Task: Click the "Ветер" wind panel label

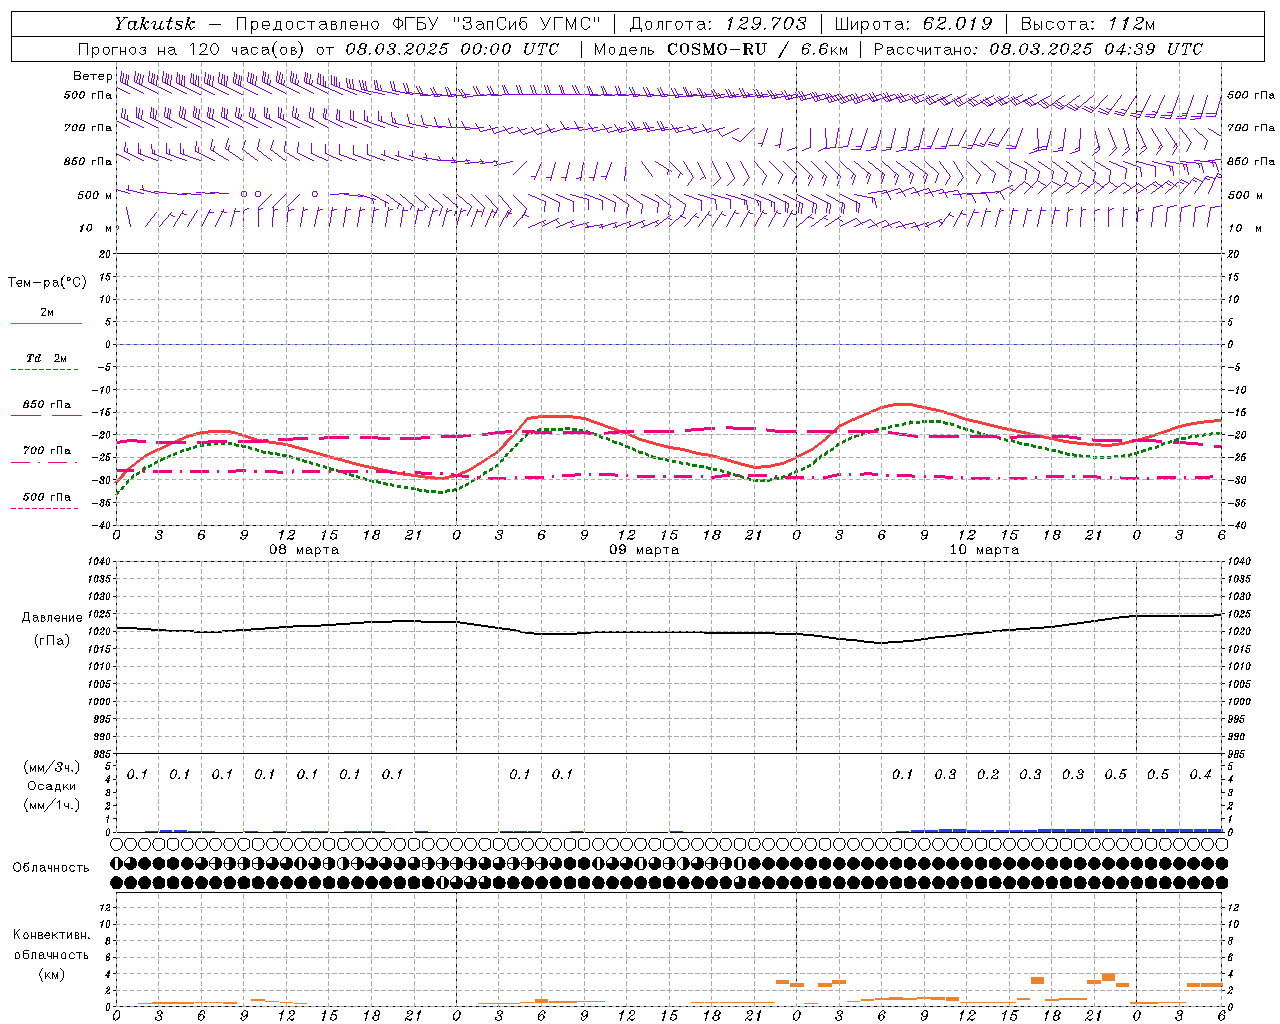Action: coord(92,76)
